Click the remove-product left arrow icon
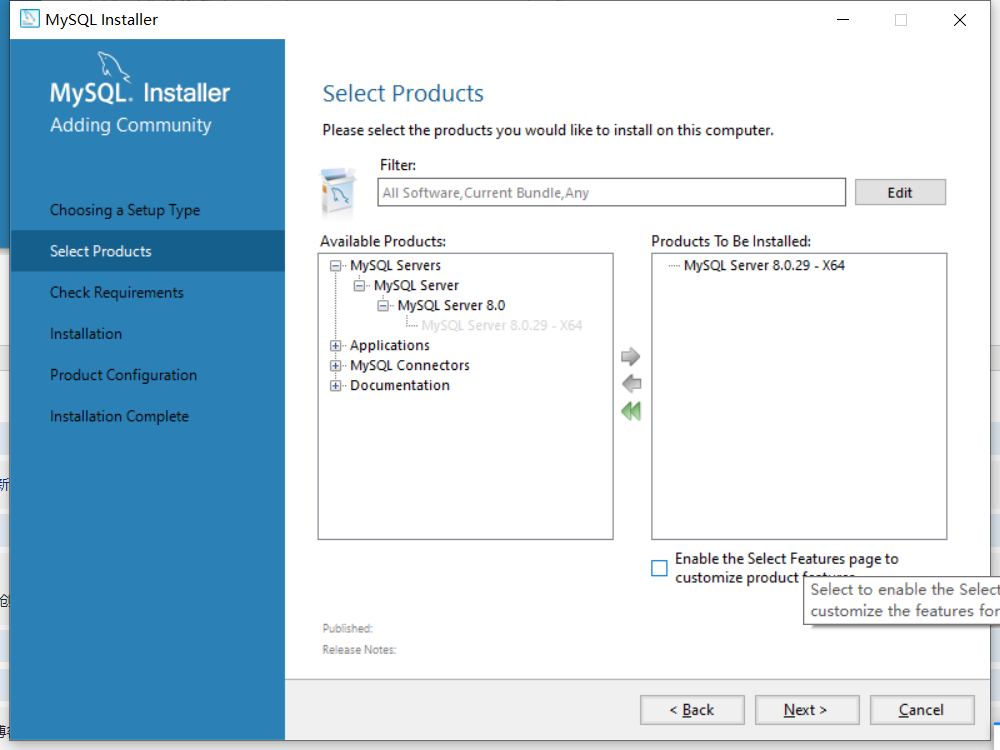The image size is (1000, 750). [631, 384]
